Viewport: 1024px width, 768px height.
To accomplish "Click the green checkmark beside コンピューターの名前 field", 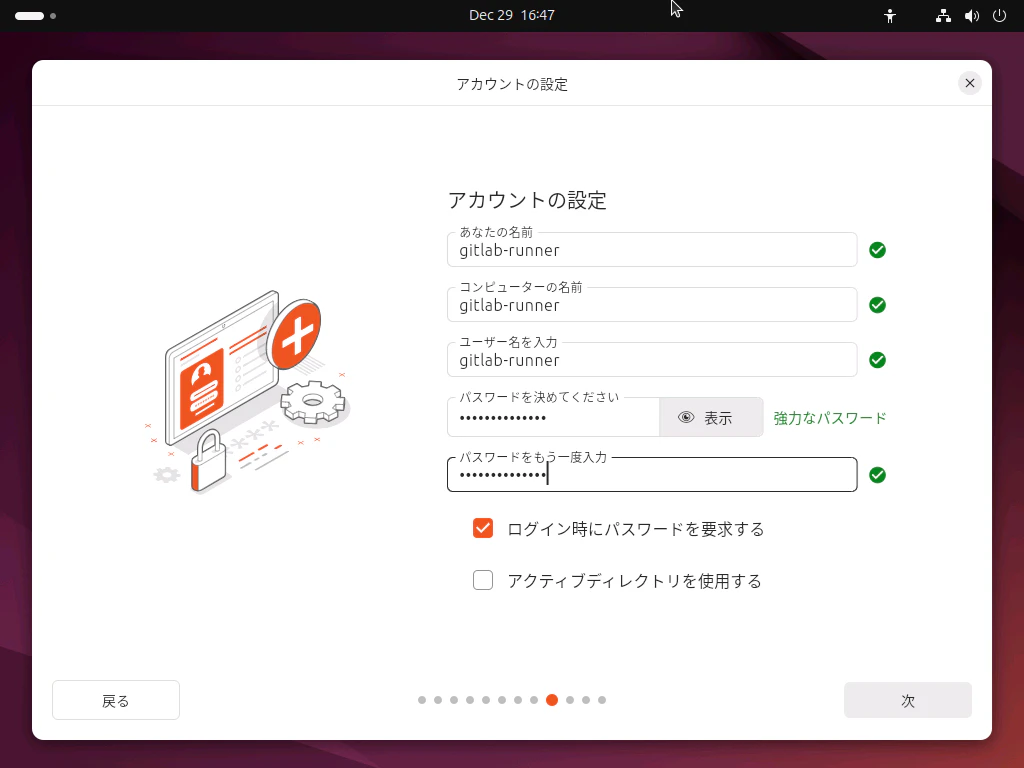I will click(877, 305).
